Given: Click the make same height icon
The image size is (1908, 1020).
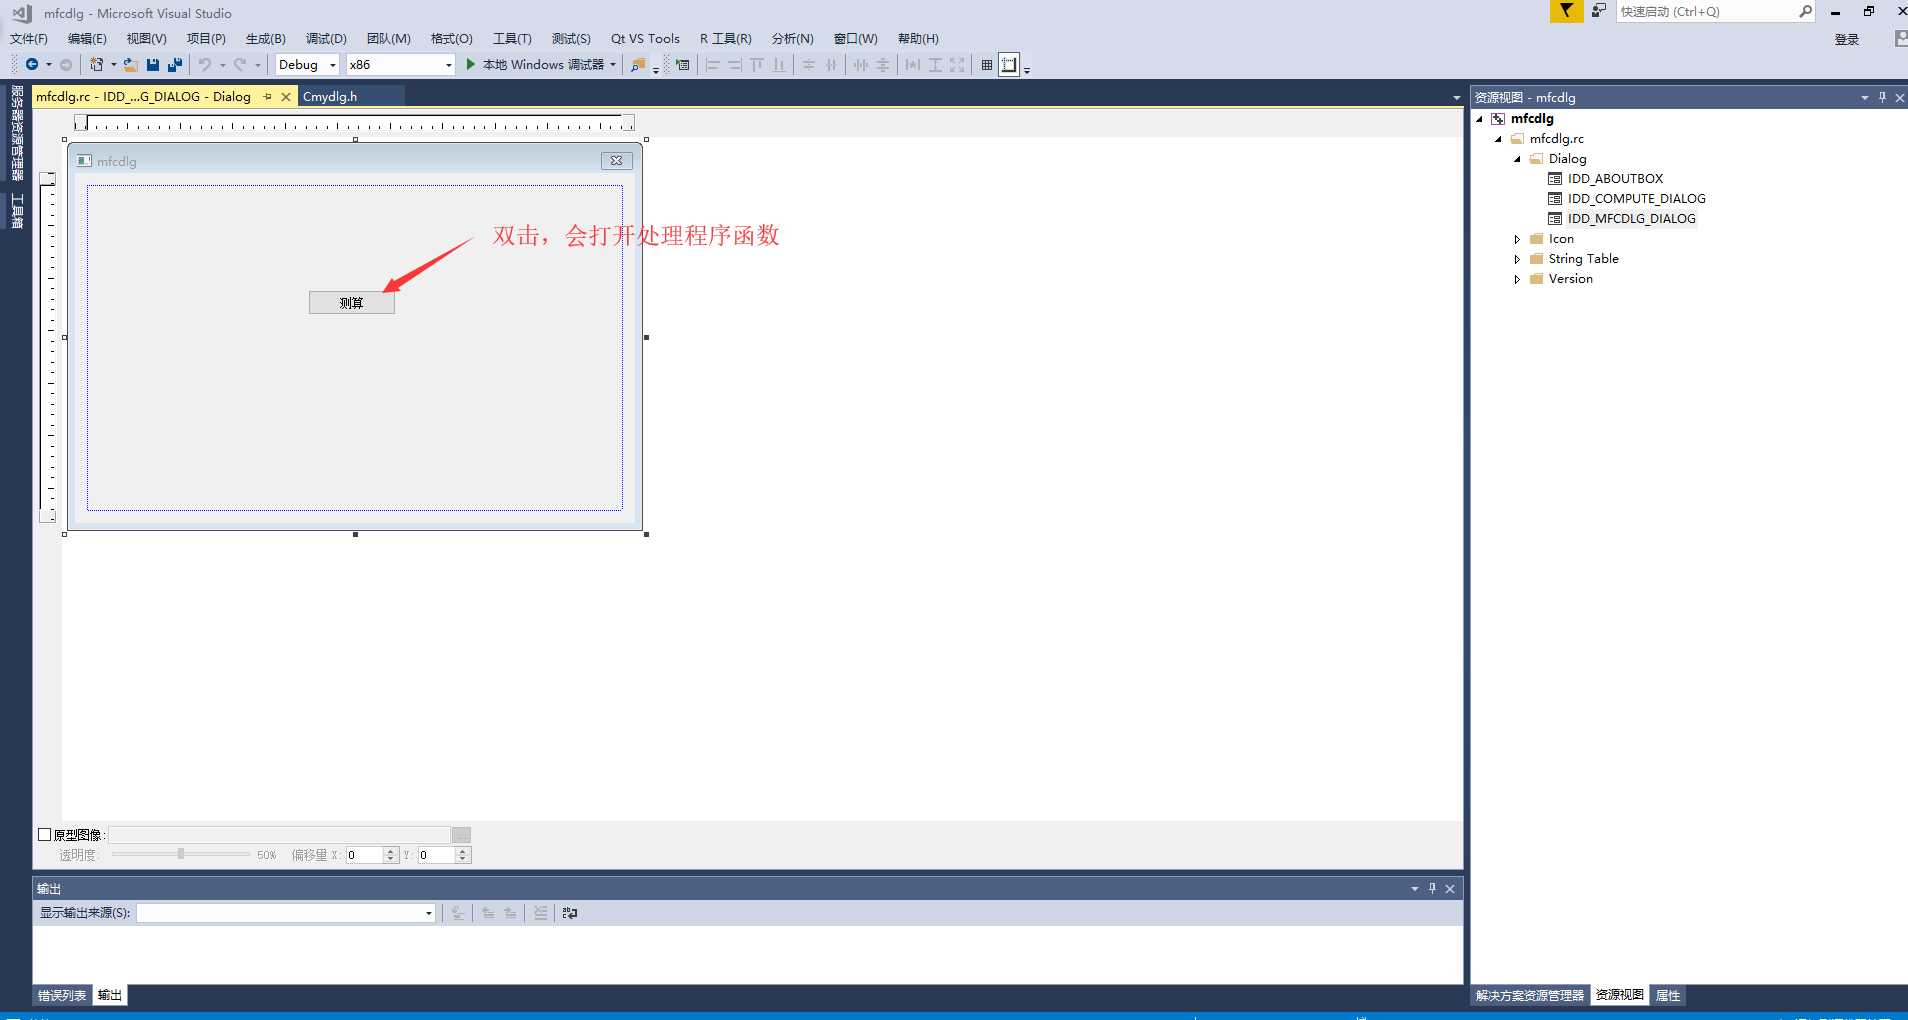Looking at the screenshot, I should pos(935,65).
